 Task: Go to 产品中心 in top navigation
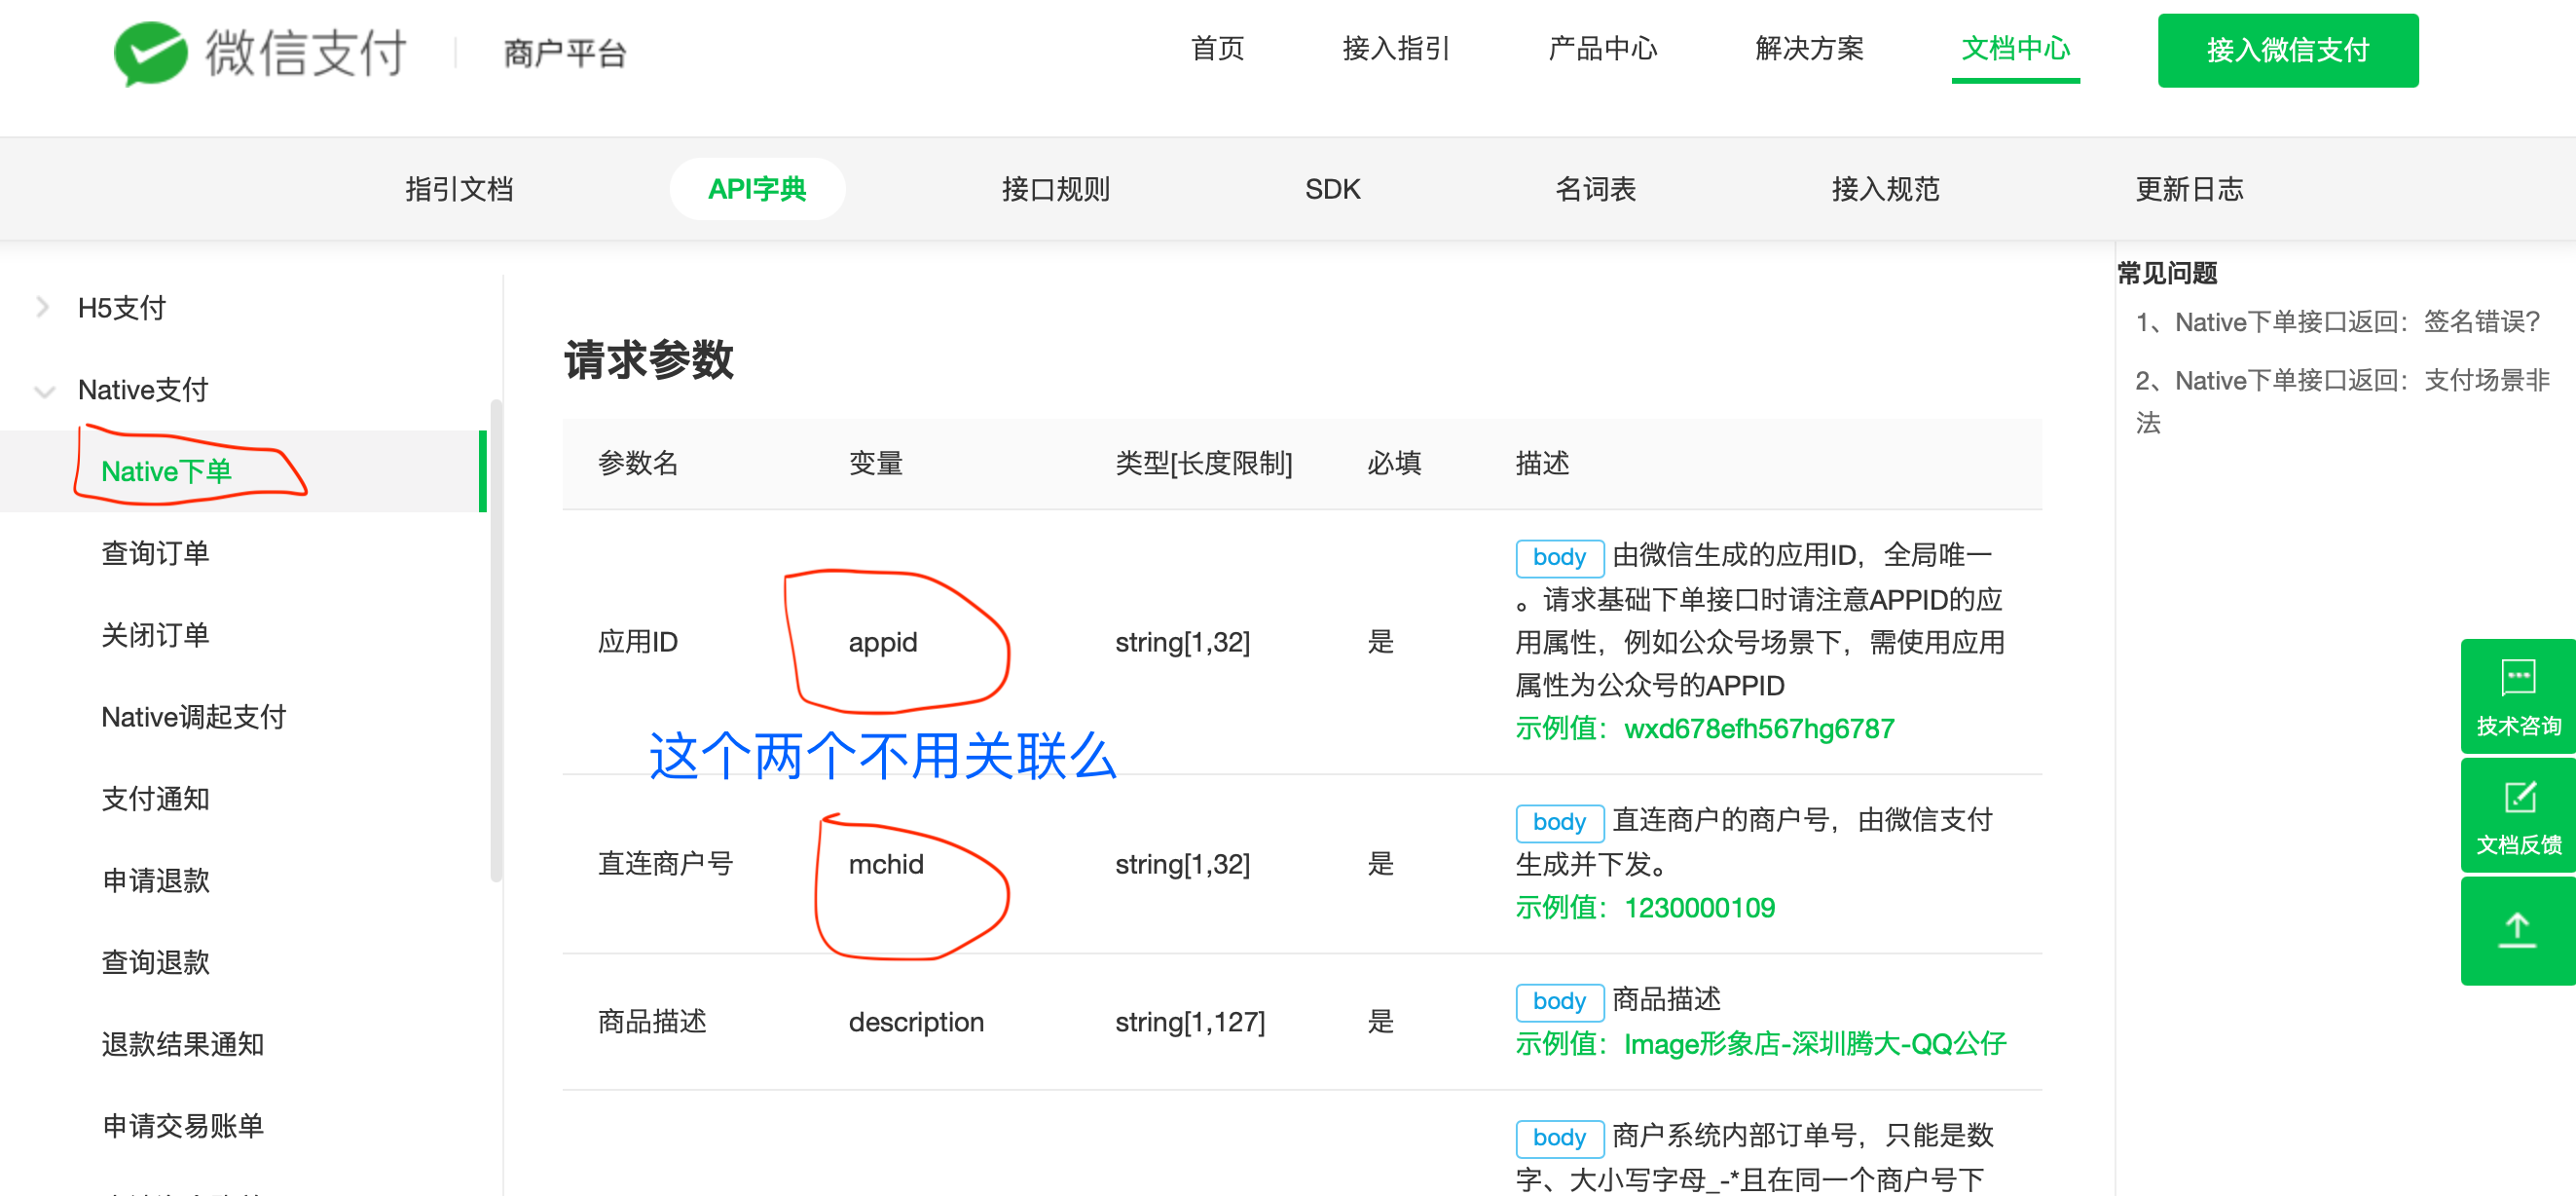(1602, 48)
